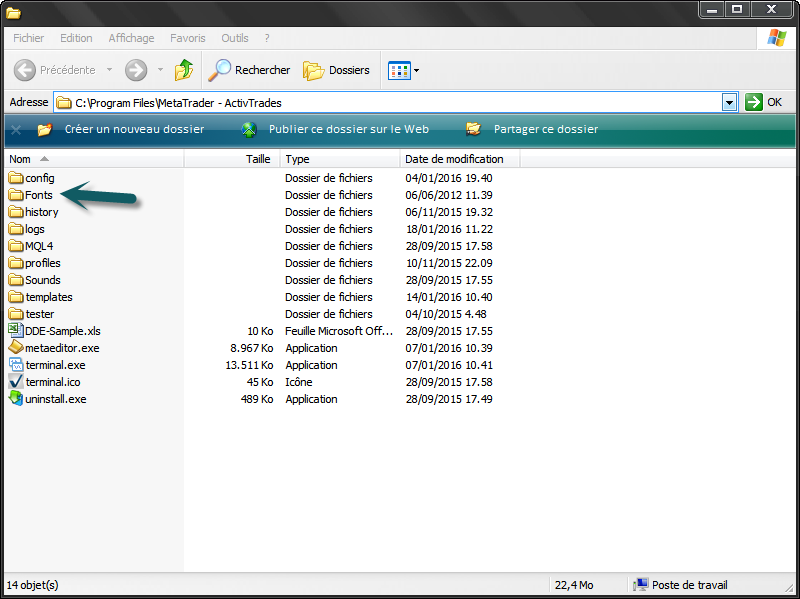Click the view mode grid icon
The width and height of the screenshot is (800, 599).
[x=399, y=70]
